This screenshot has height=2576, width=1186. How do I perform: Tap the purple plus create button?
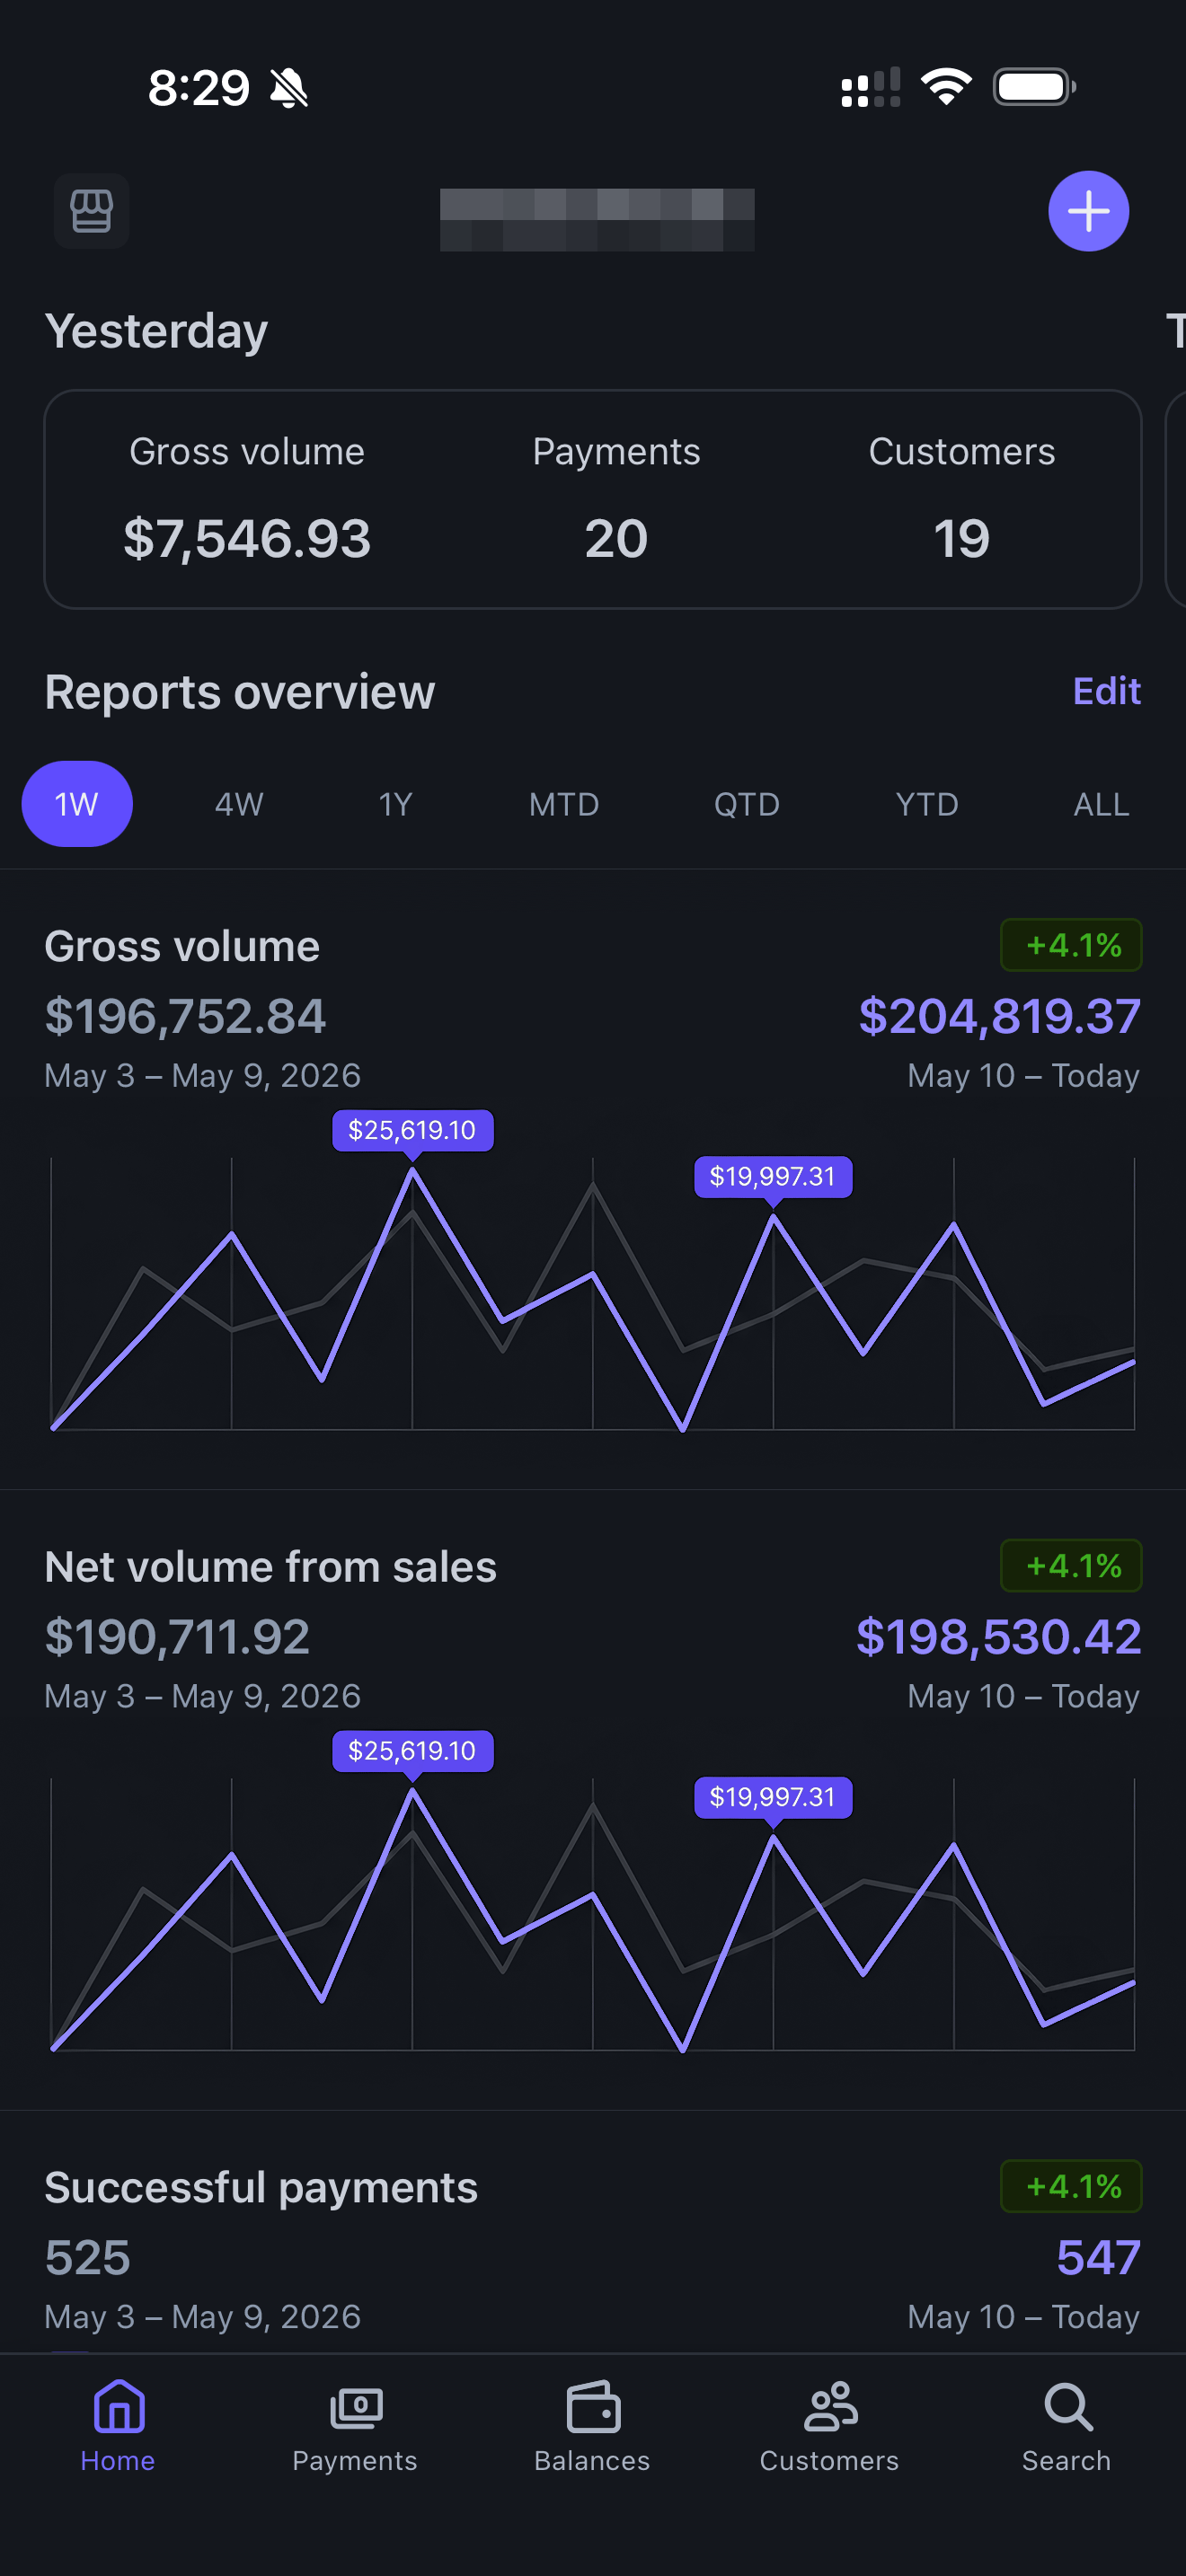[x=1088, y=211]
